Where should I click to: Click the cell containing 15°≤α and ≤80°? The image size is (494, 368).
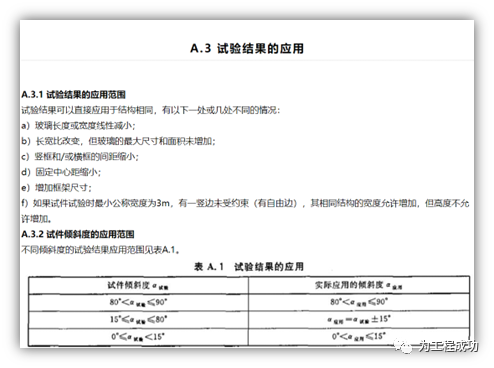[138, 320]
